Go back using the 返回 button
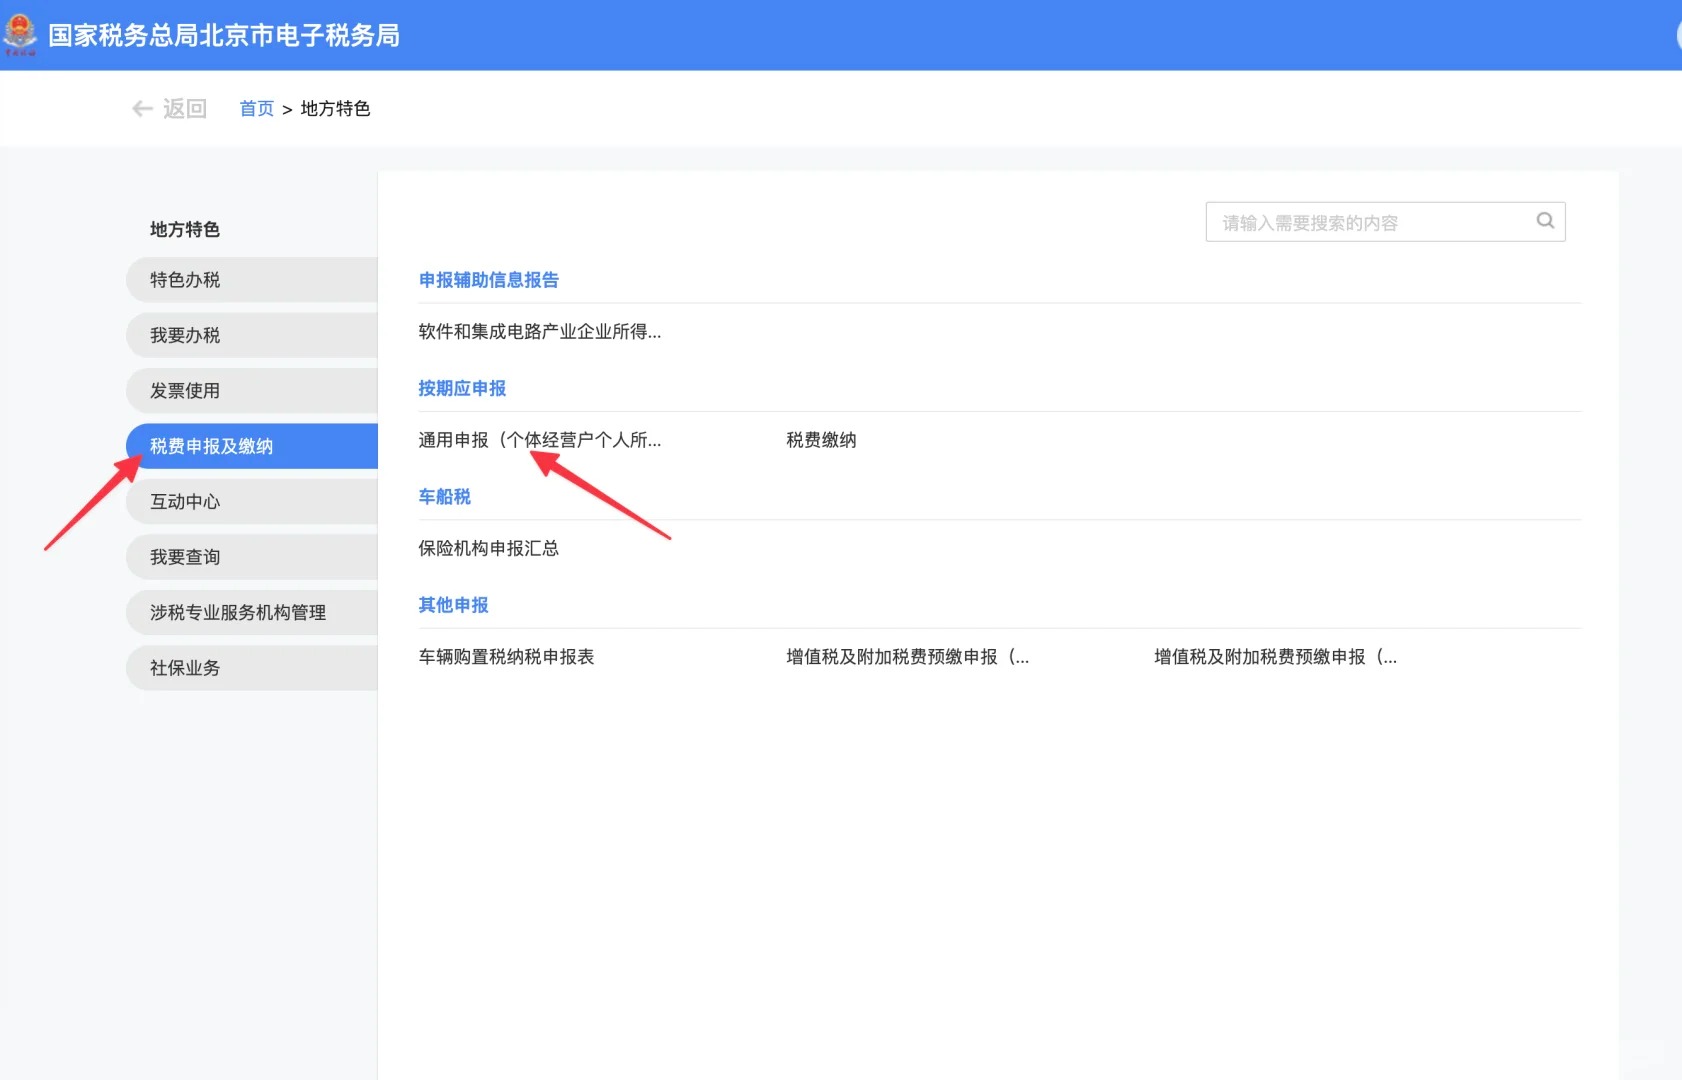The width and height of the screenshot is (1682, 1080). tap(170, 109)
